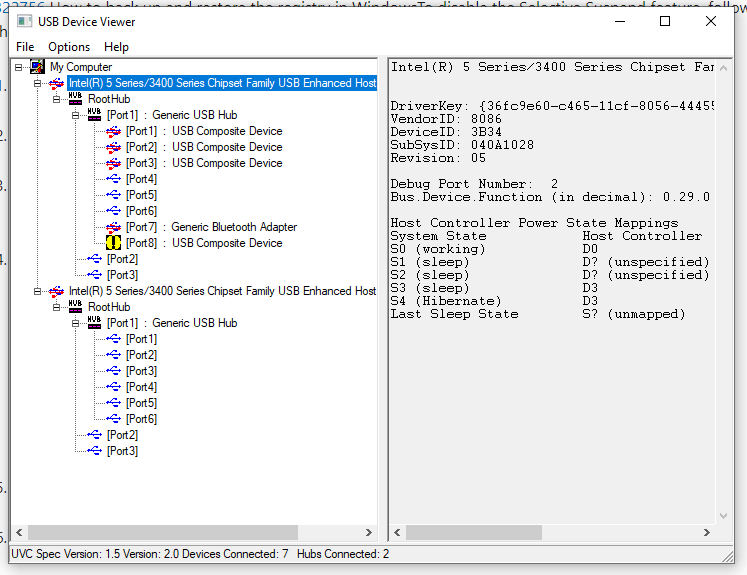Image resolution: width=747 pixels, height=575 pixels.
Task: Select the first [Port1] Generic USB Hub label
Action: [x=172, y=115]
